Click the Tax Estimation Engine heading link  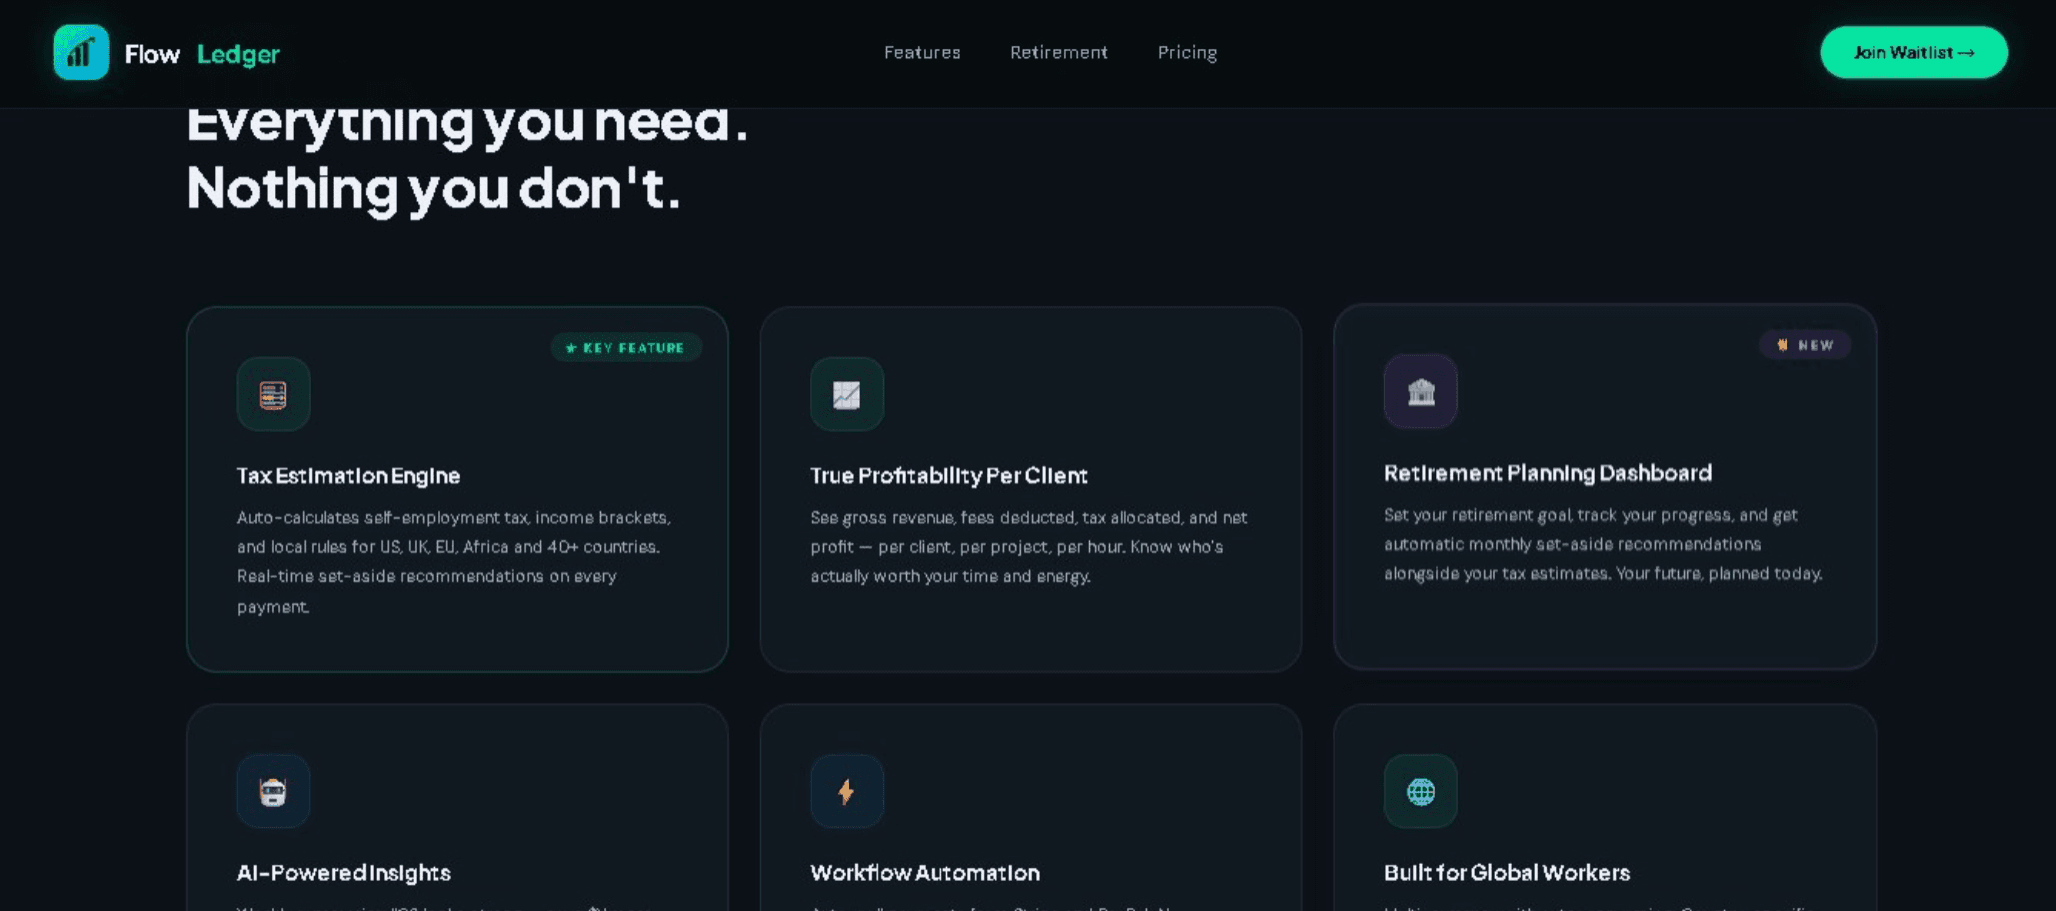pos(348,476)
